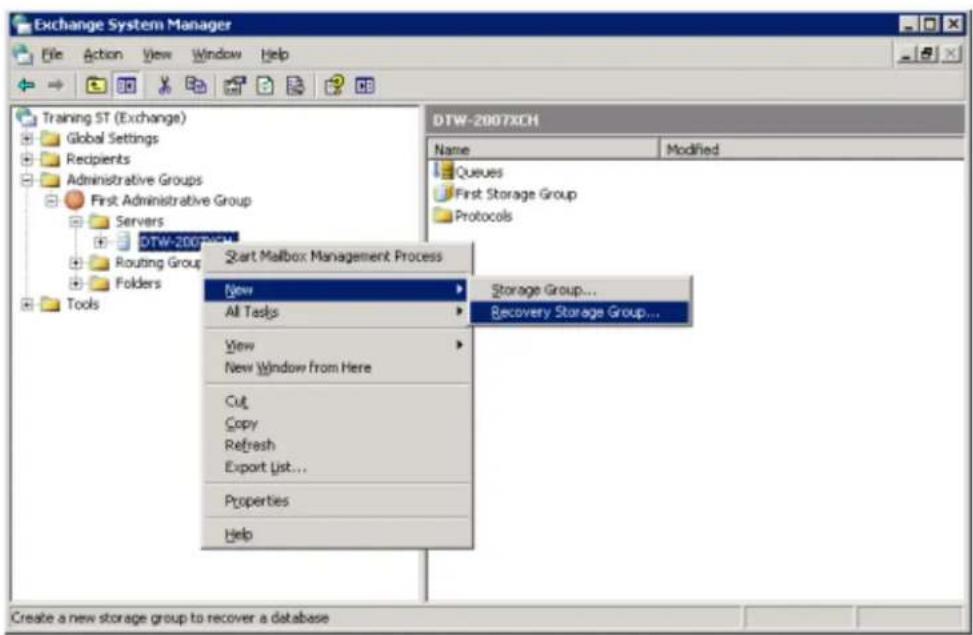The height and width of the screenshot is (635, 973).
Task: Click the First Storage Group icon
Action: 443,193
